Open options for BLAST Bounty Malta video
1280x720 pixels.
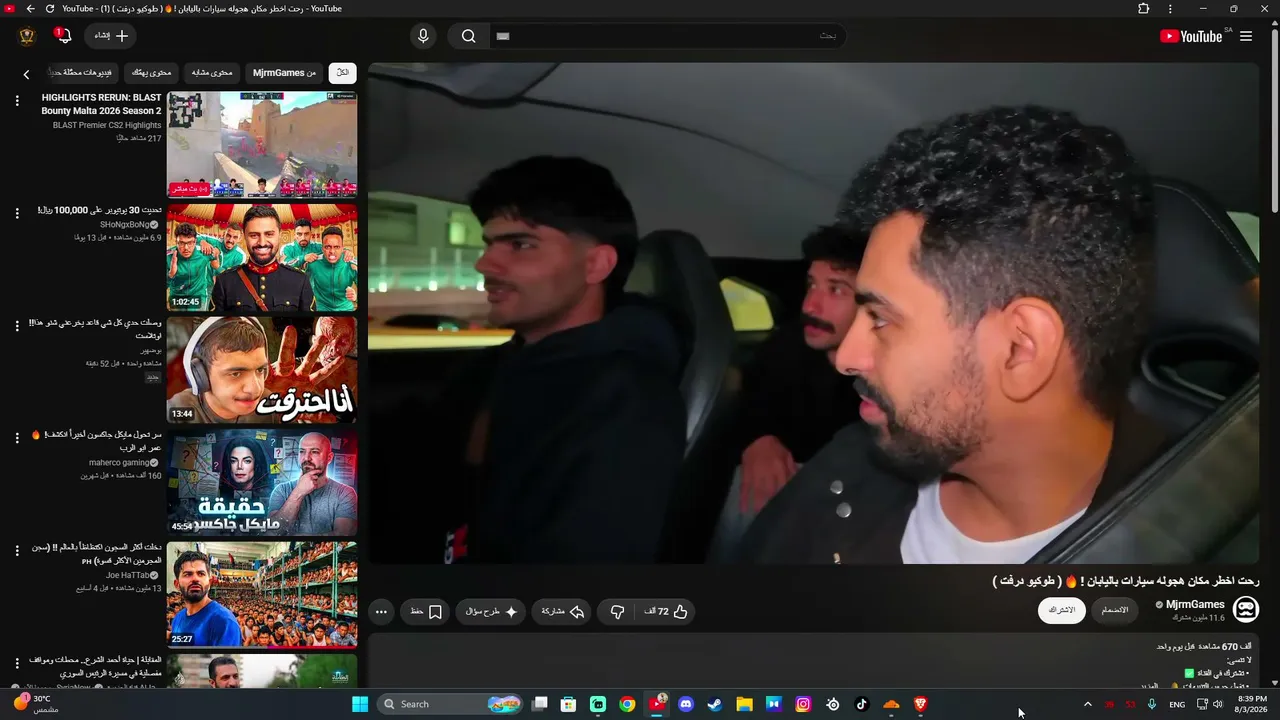coord(17,100)
